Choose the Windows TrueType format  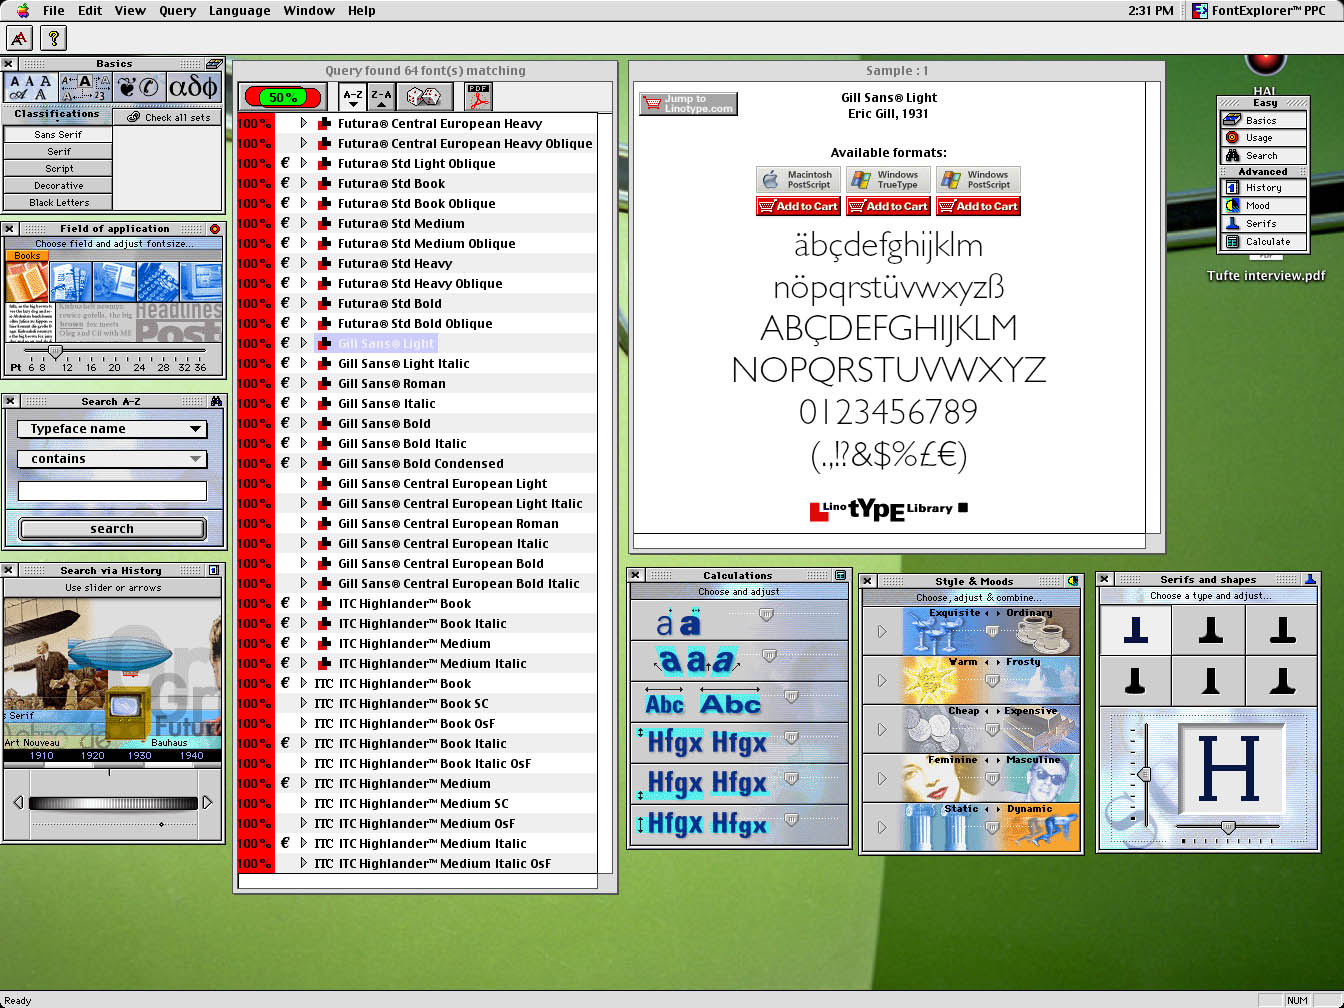[887, 180]
